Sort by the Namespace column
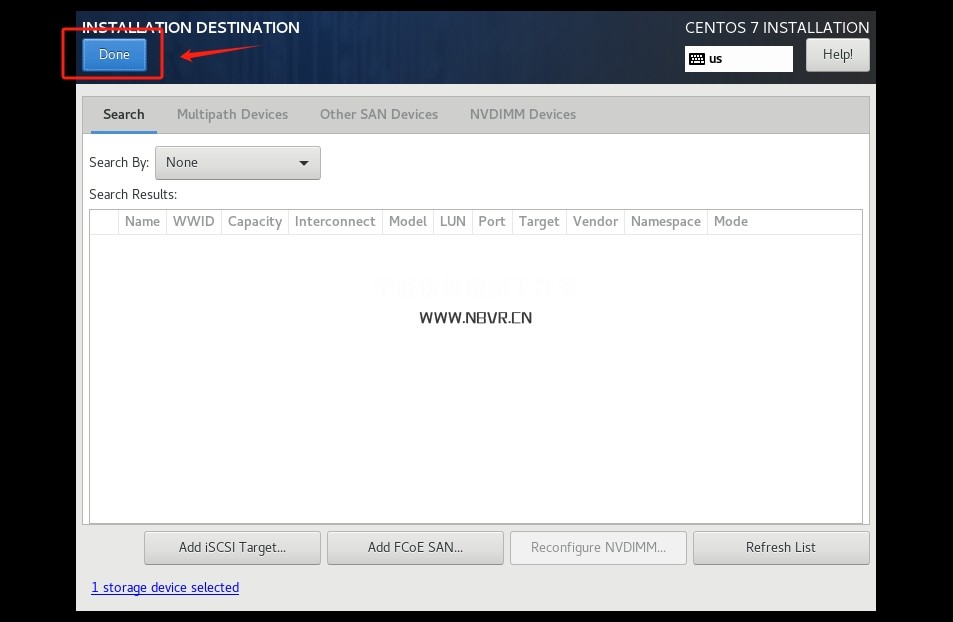The width and height of the screenshot is (953, 622). tap(665, 222)
